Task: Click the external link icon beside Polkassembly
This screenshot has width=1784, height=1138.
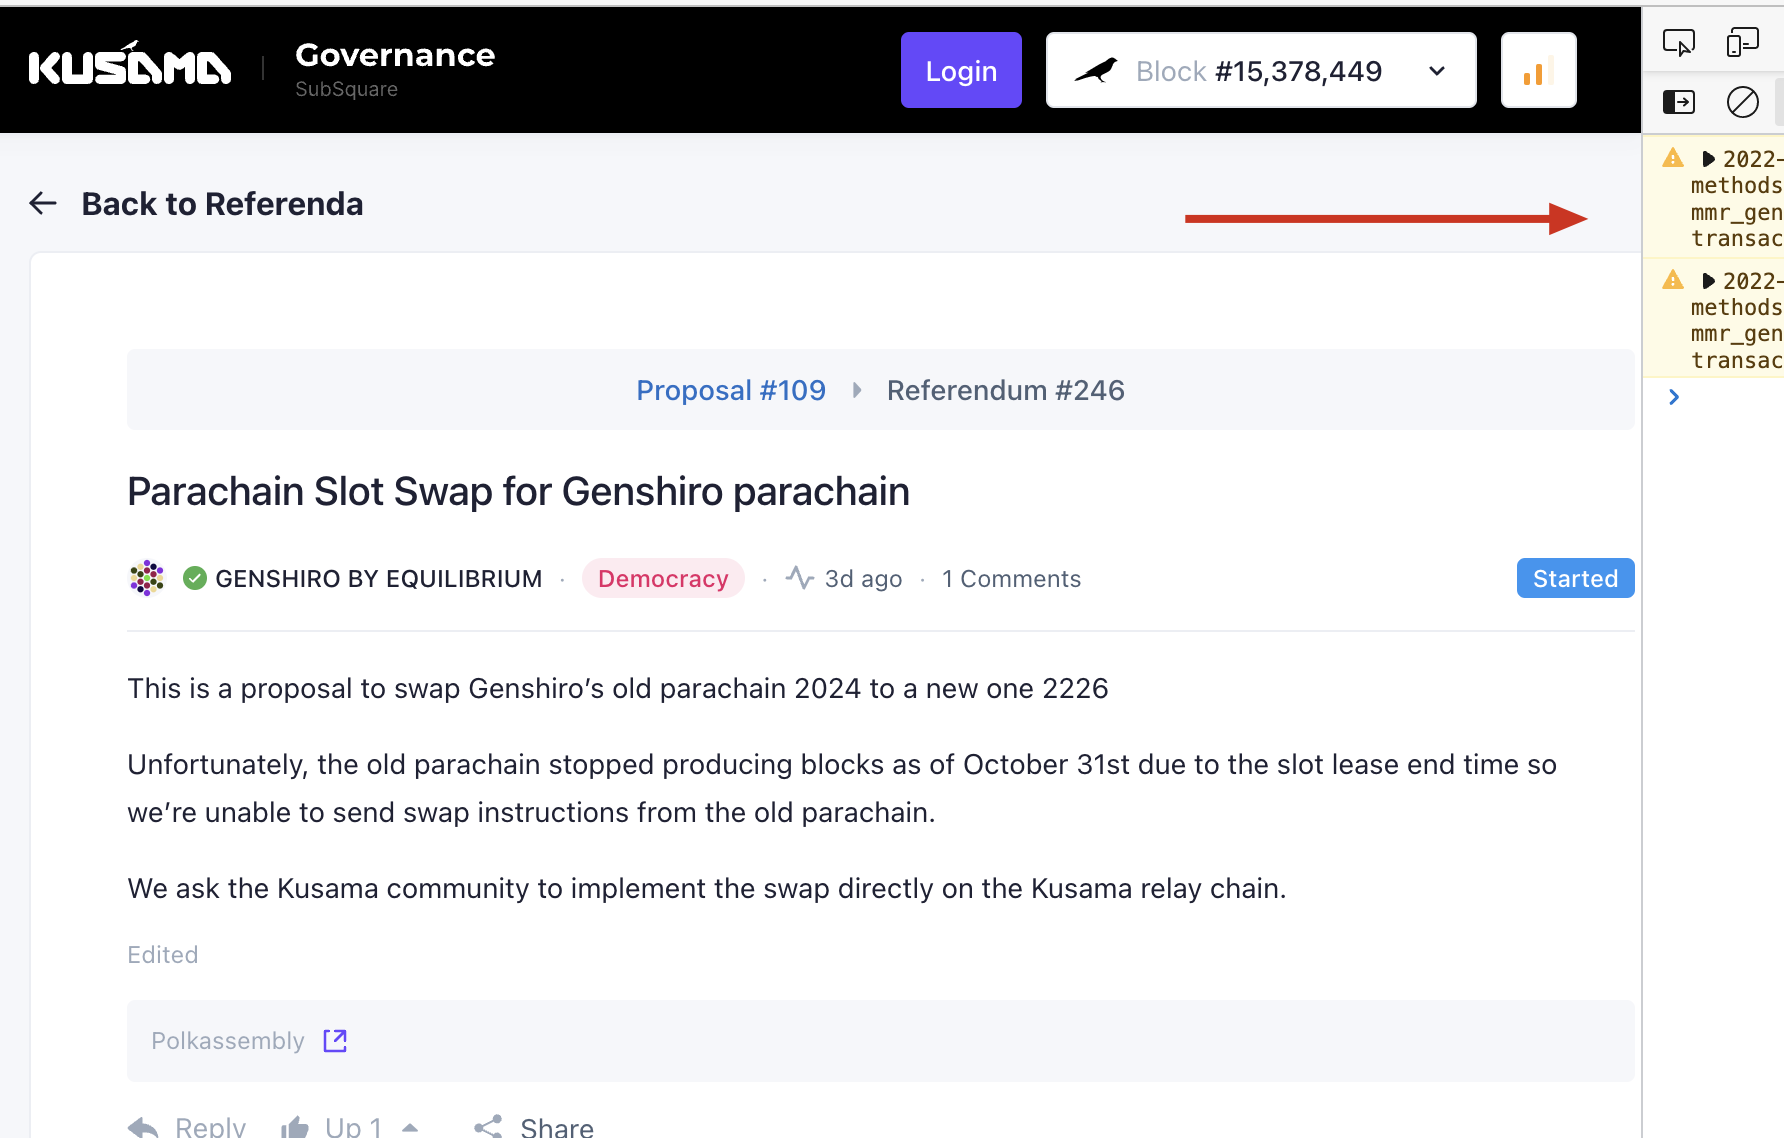Action: click(x=334, y=1040)
